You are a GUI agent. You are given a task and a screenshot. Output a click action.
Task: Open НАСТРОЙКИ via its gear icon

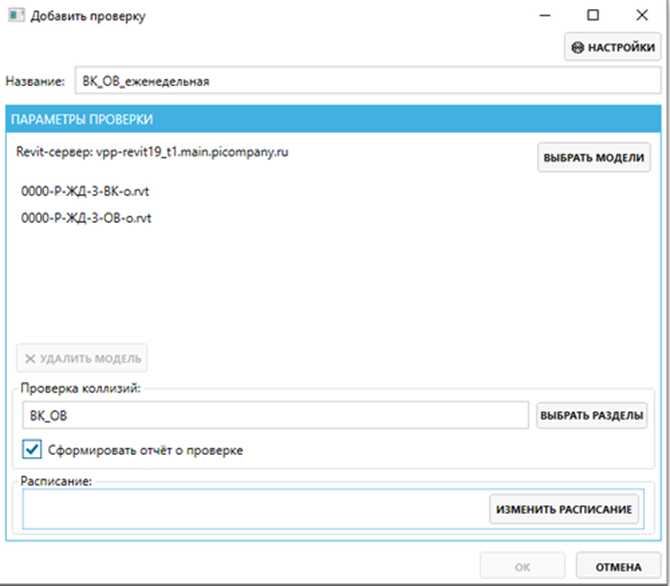[x=577, y=47]
